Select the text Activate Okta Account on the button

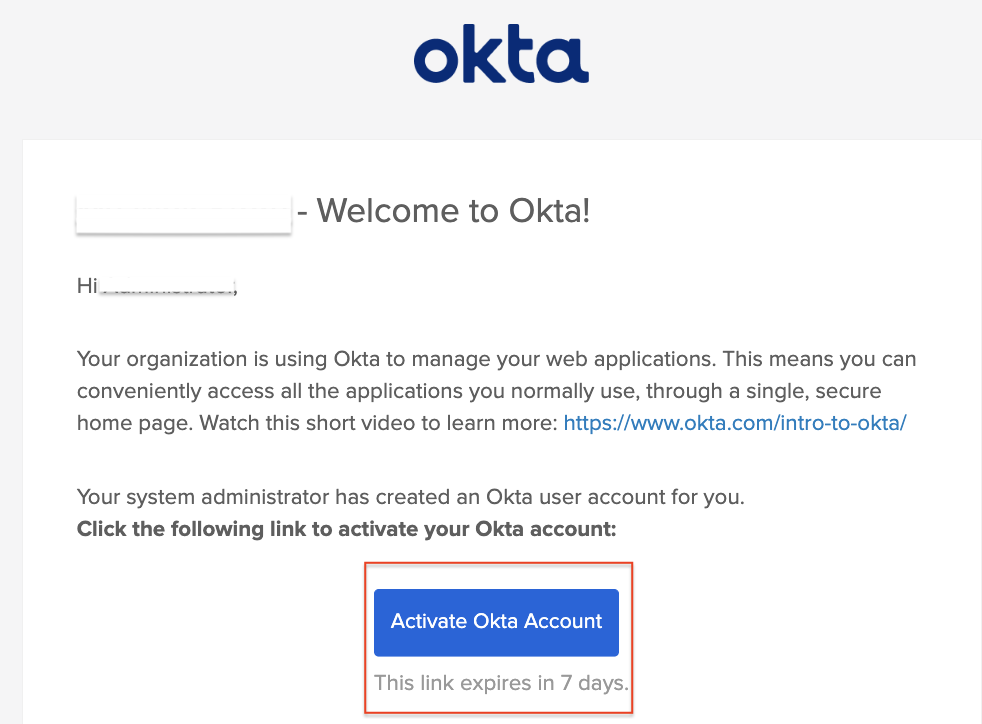click(x=496, y=621)
